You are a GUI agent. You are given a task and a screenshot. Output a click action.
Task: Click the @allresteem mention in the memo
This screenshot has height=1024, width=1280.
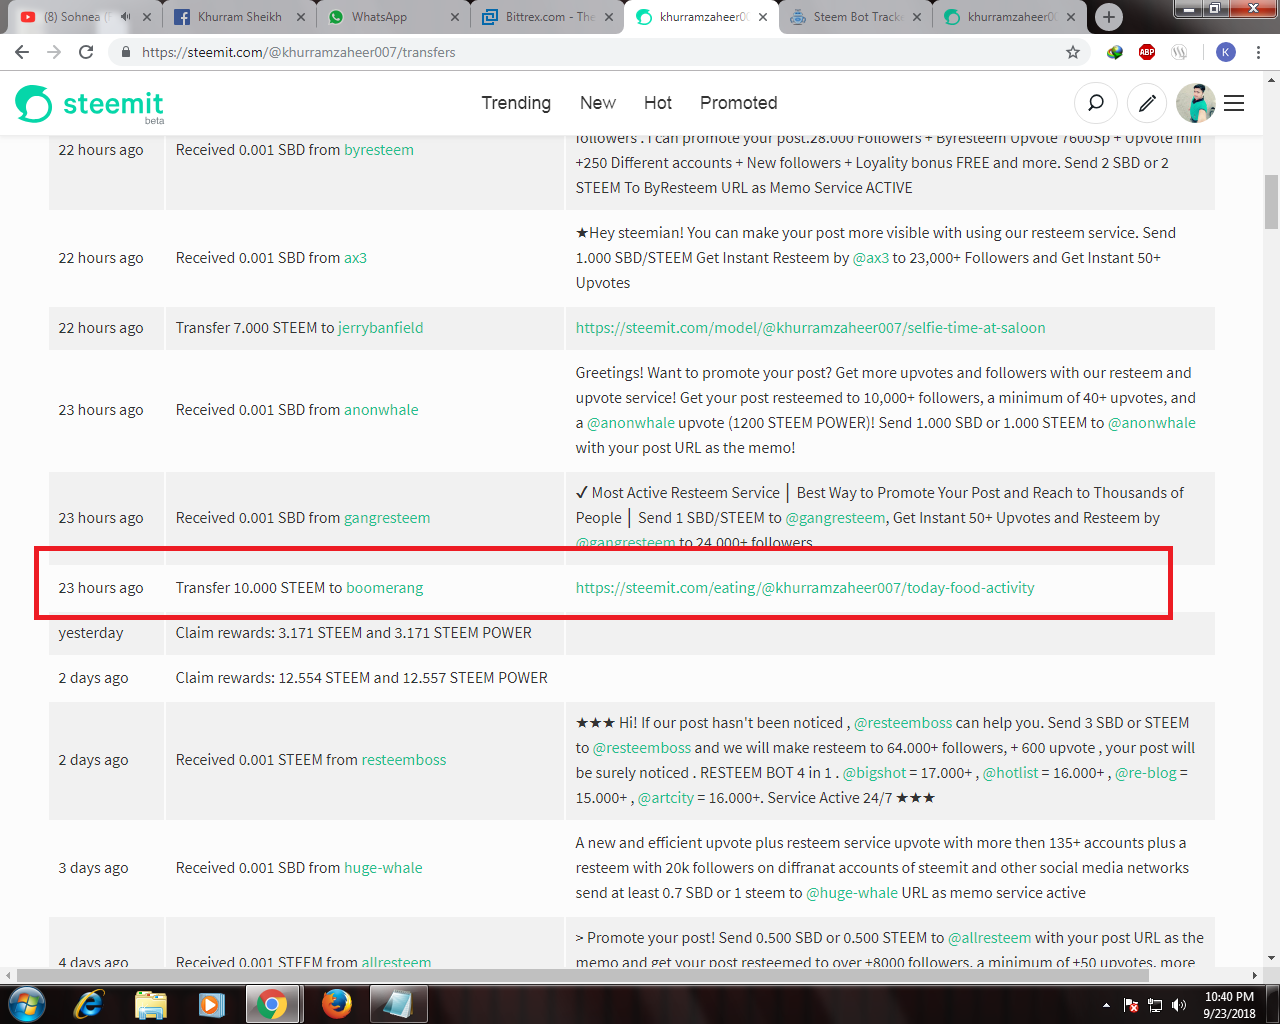[x=989, y=938]
